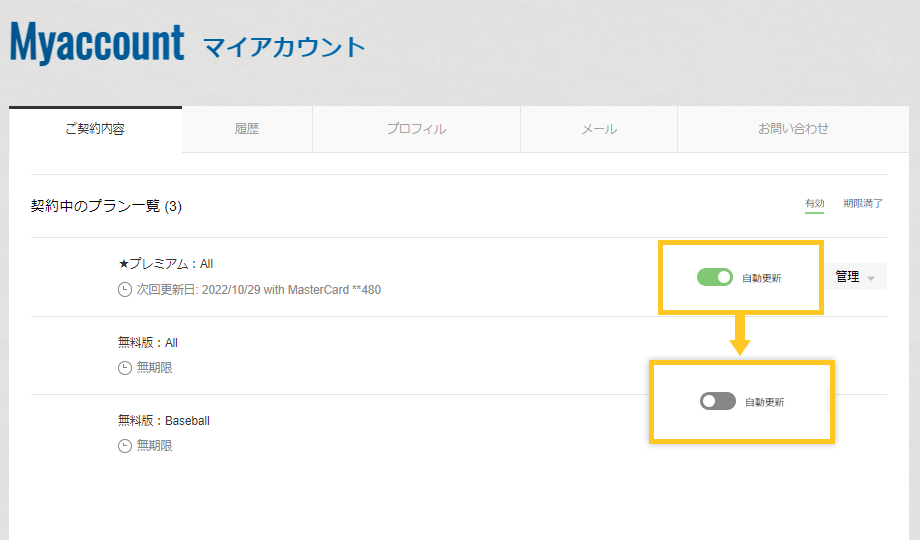920x540 pixels.
Task: Click the clock icon in 無料版：Baseball row
Action: click(x=125, y=446)
